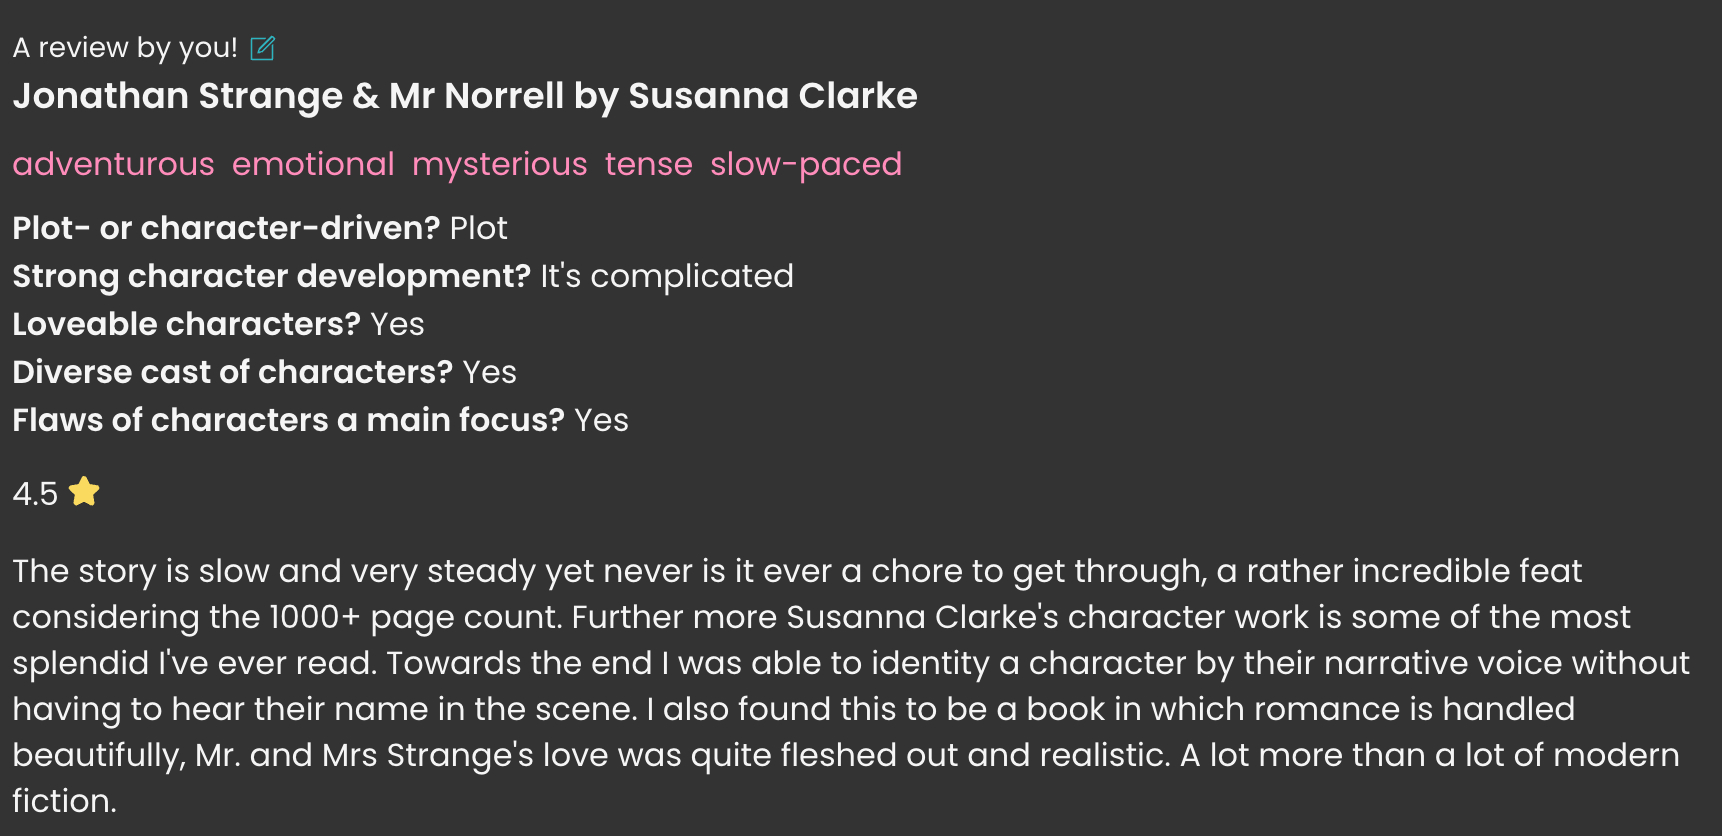This screenshot has height=836, width=1722.
Task: Select the adventurous mood tag
Action: (114, 164)
